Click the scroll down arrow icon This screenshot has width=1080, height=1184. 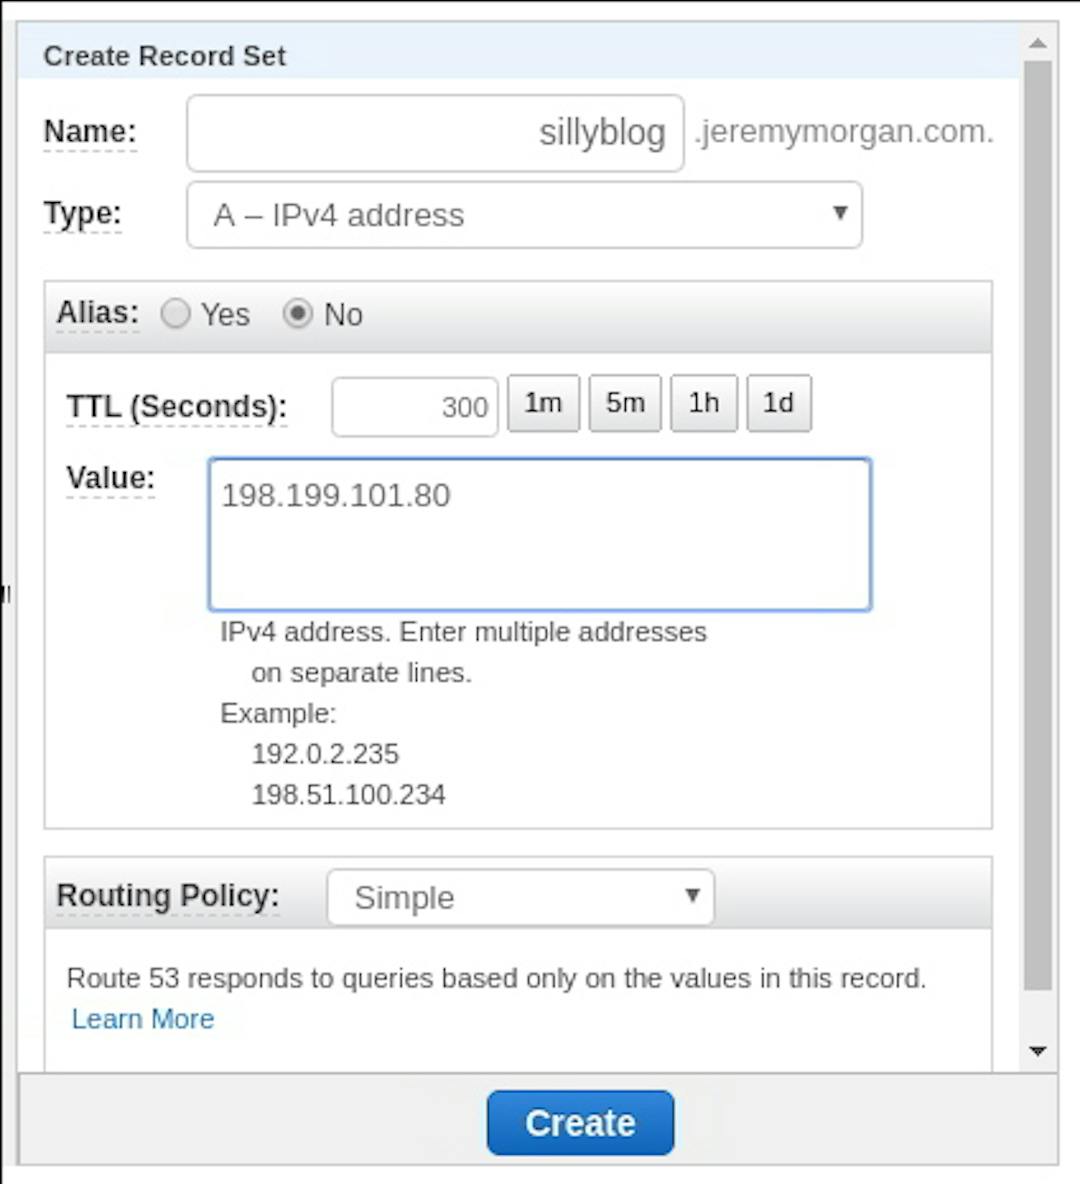point(1038,1050)
